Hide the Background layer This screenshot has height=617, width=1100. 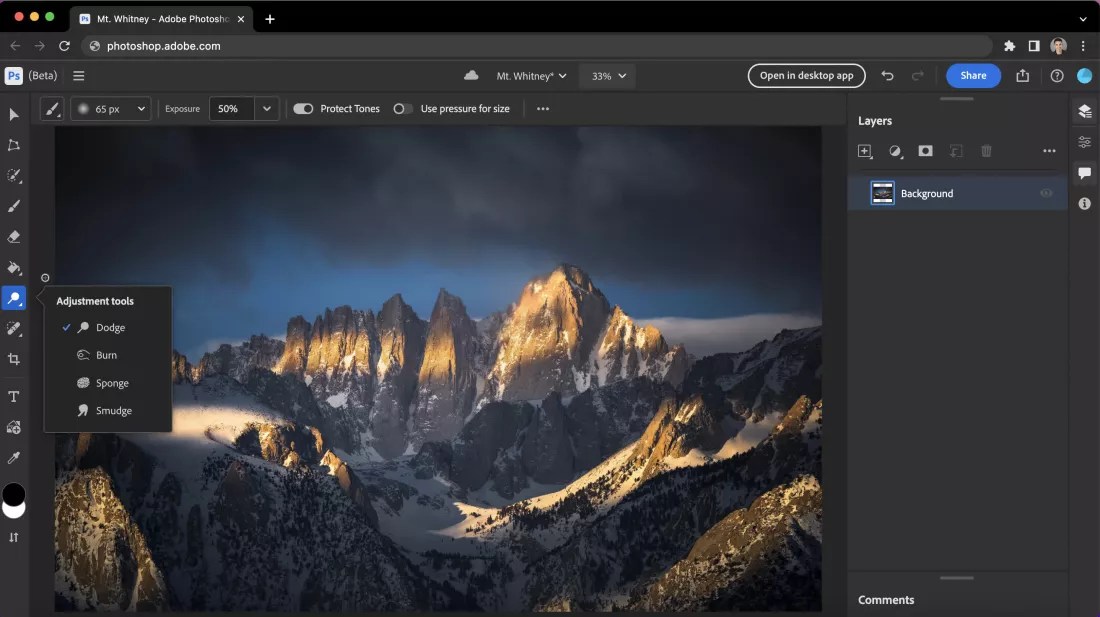[x=1046, y=193]
